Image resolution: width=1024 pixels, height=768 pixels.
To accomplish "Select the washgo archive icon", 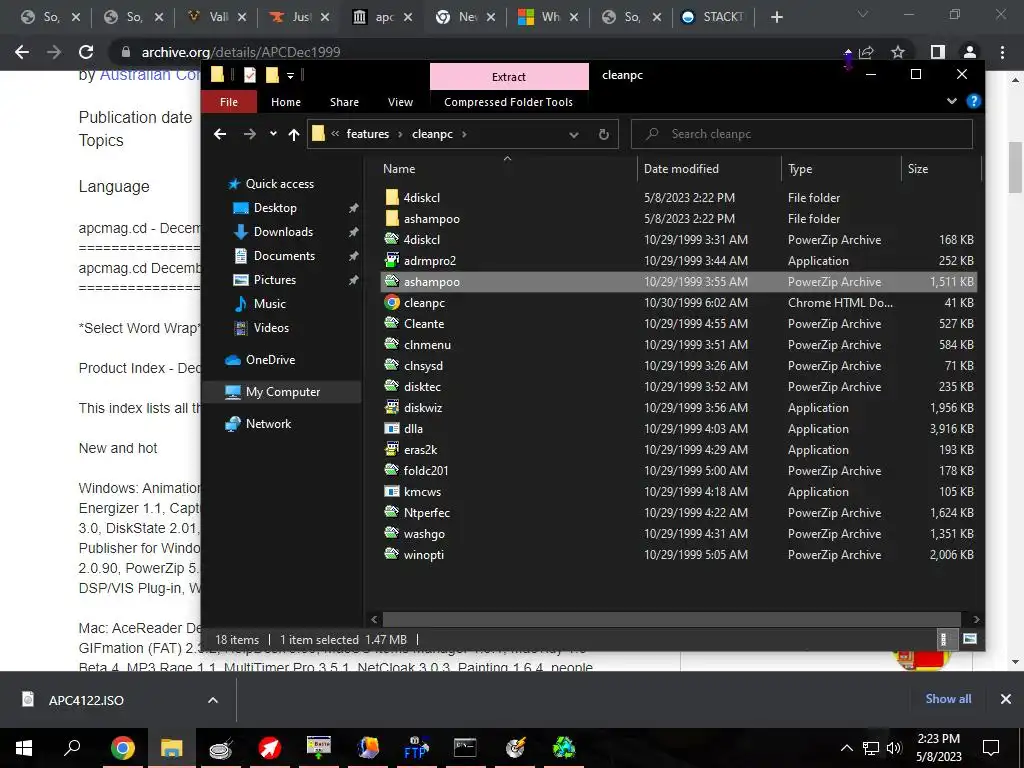I will coord(392,533).
